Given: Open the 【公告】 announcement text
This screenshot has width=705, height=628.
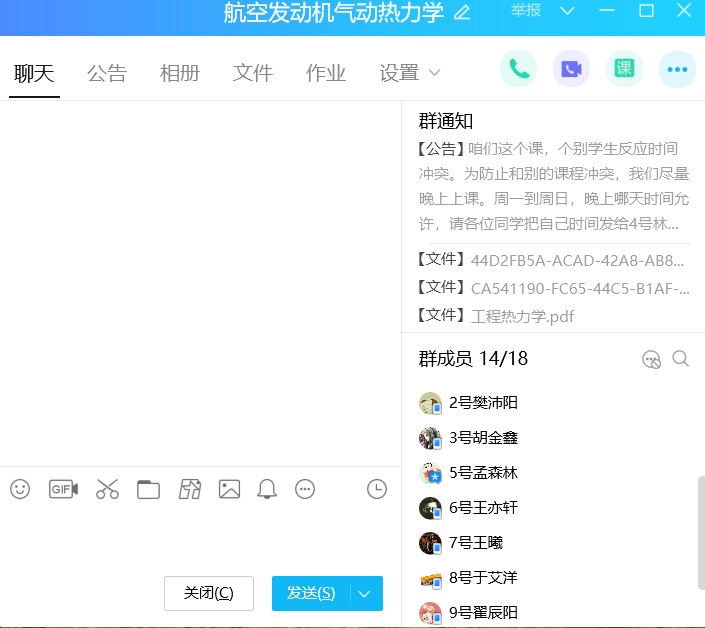Looking at the screenshot, I should click(554, 186).
